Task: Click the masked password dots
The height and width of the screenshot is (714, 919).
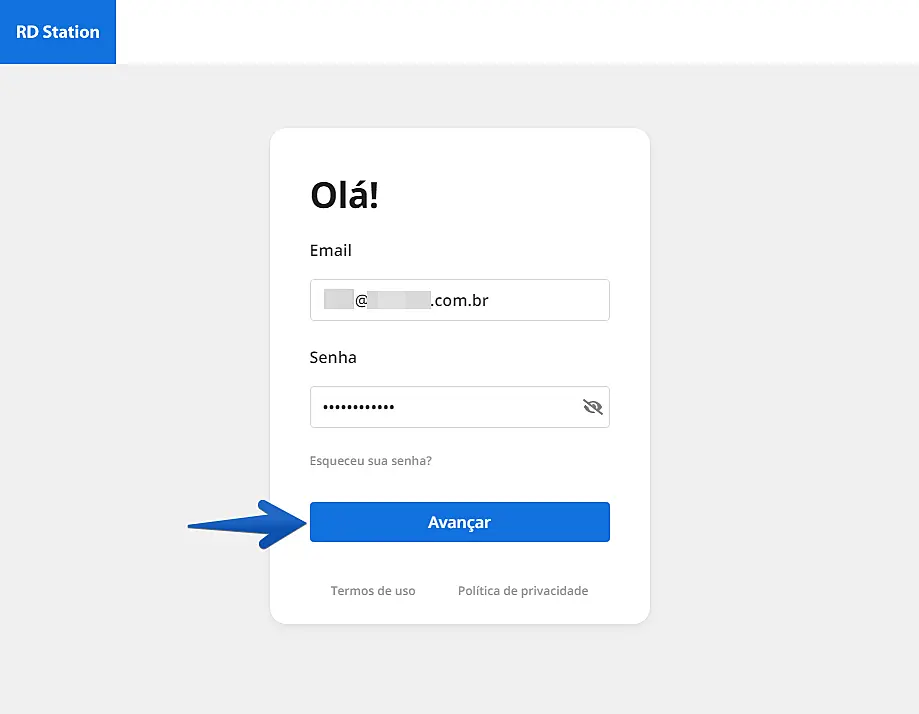Action: [x=358, y=408]
